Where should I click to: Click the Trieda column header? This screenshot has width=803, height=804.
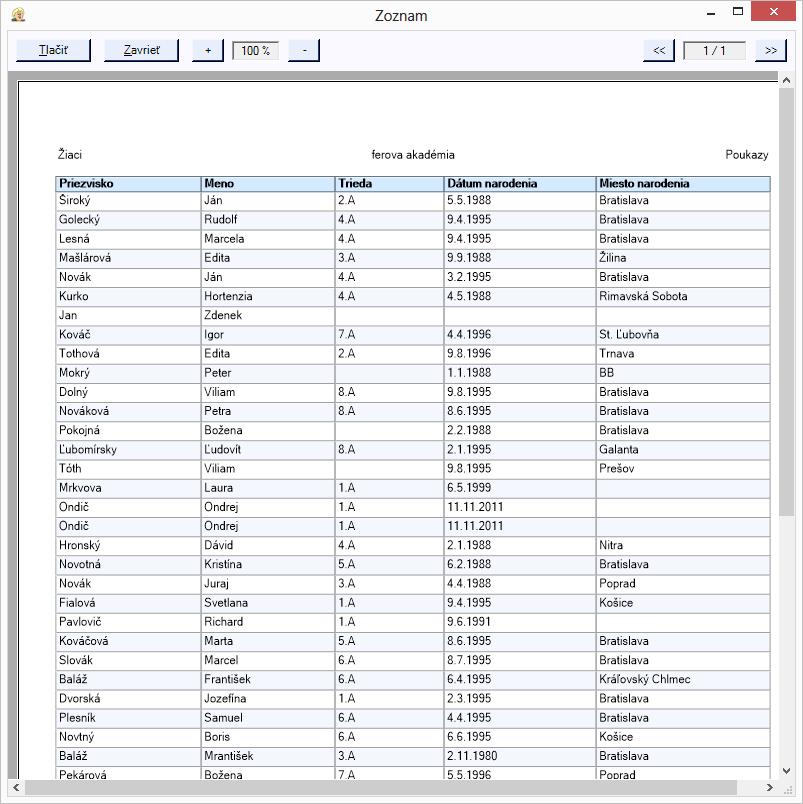coord(389,184)
